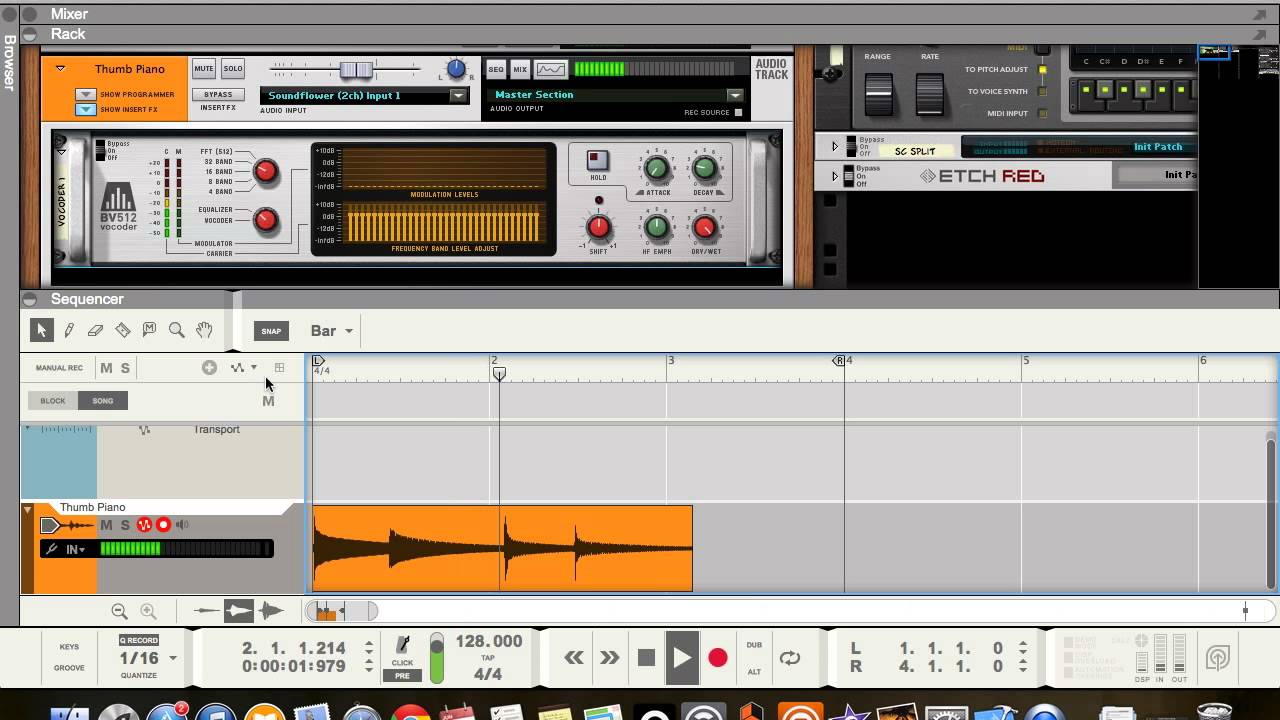This screenshot has height=720, width=1280.
Task: Expand the SC Split device
Action: (x=835, y=147)
